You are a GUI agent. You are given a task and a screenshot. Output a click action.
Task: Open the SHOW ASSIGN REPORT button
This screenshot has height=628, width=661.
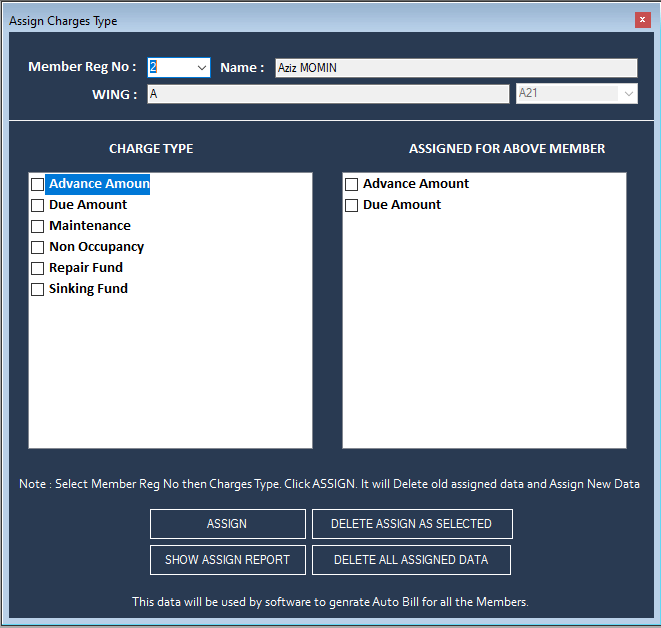228,560
